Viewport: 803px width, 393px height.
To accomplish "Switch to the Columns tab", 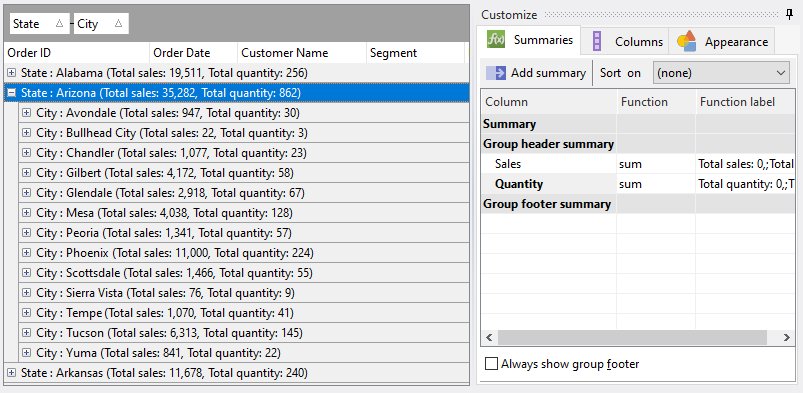I will pos(625,41).
